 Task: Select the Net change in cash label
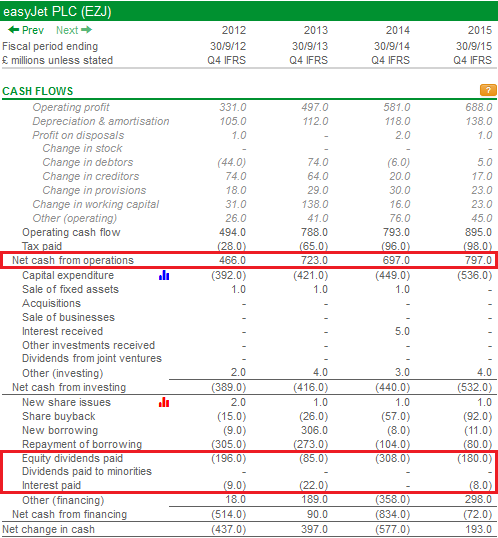(x=48, y=529)
